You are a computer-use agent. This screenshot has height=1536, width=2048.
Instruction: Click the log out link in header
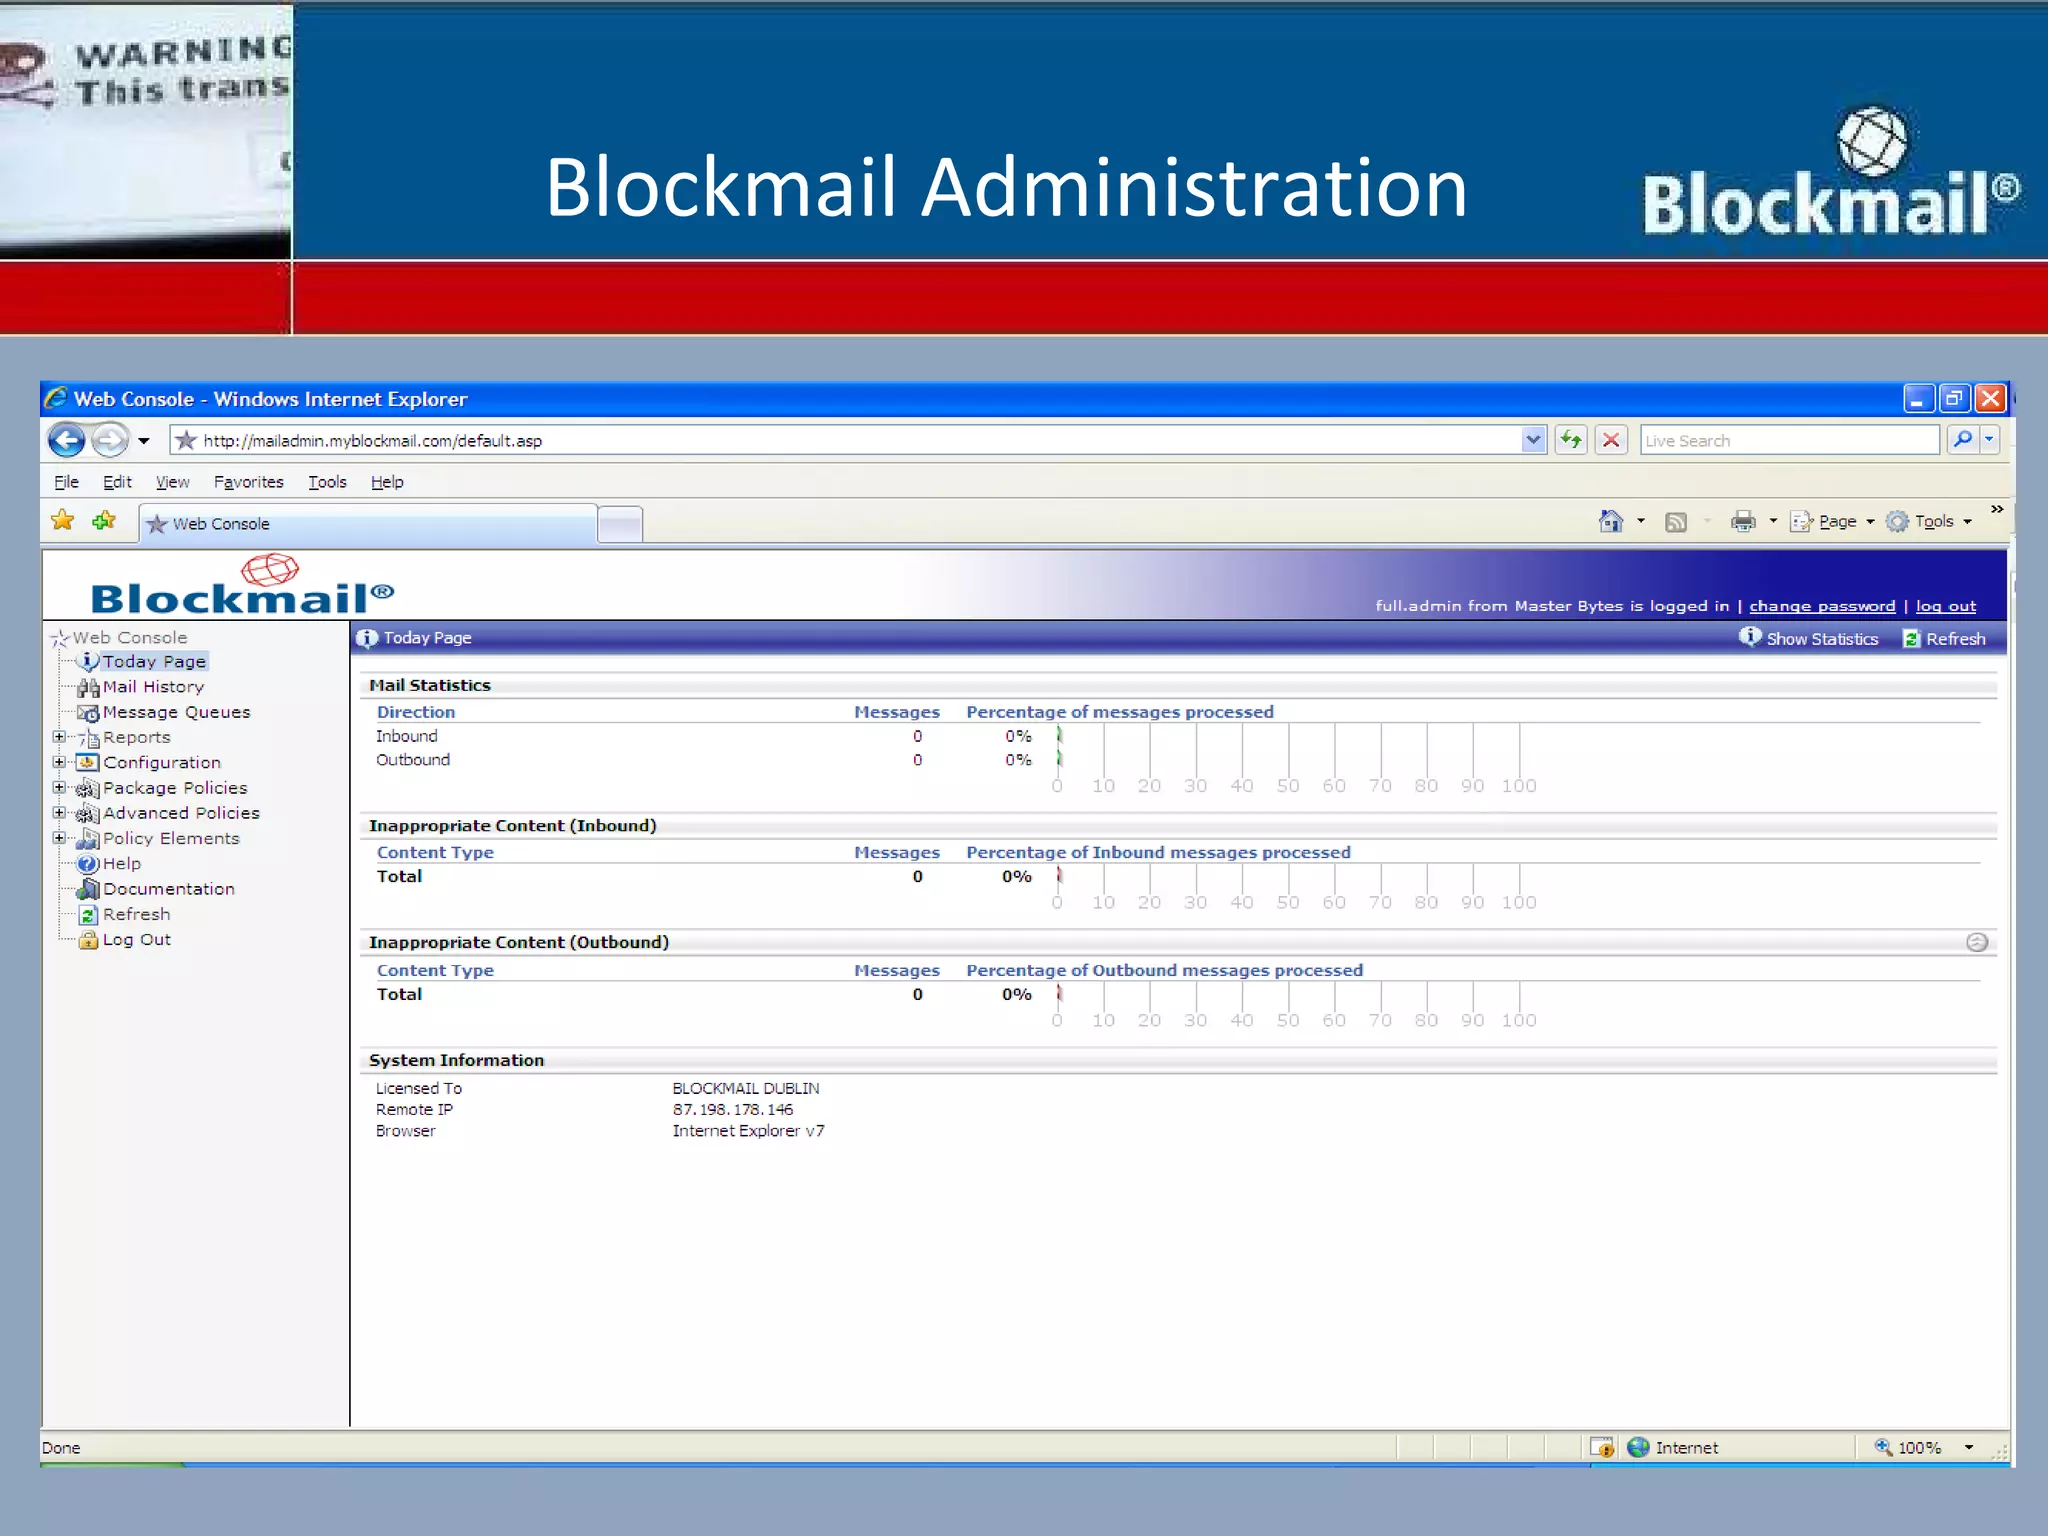click(x=1946, y=606)
